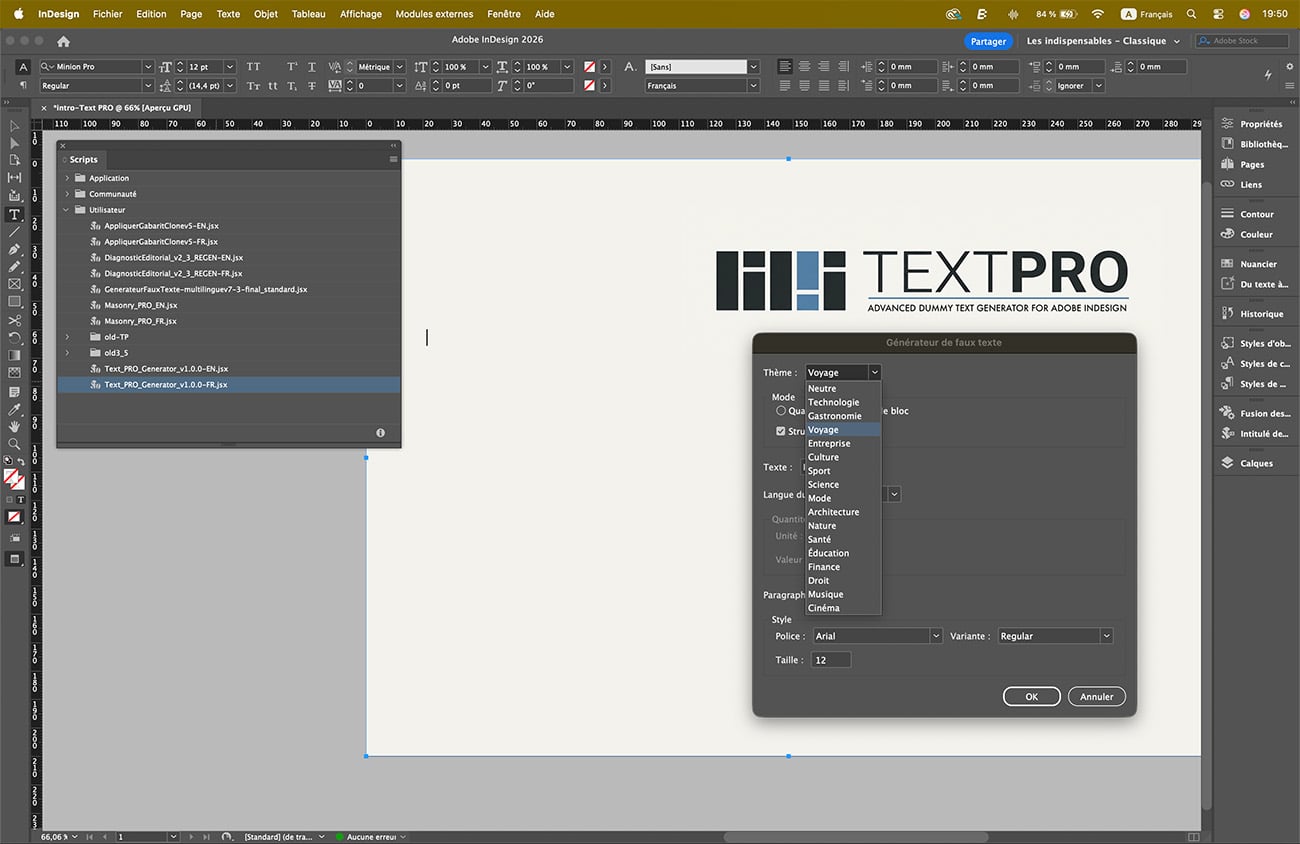This screenshot has width=1300, height=844.
Task: Open the Tableau menu
Action: point(308,14)
